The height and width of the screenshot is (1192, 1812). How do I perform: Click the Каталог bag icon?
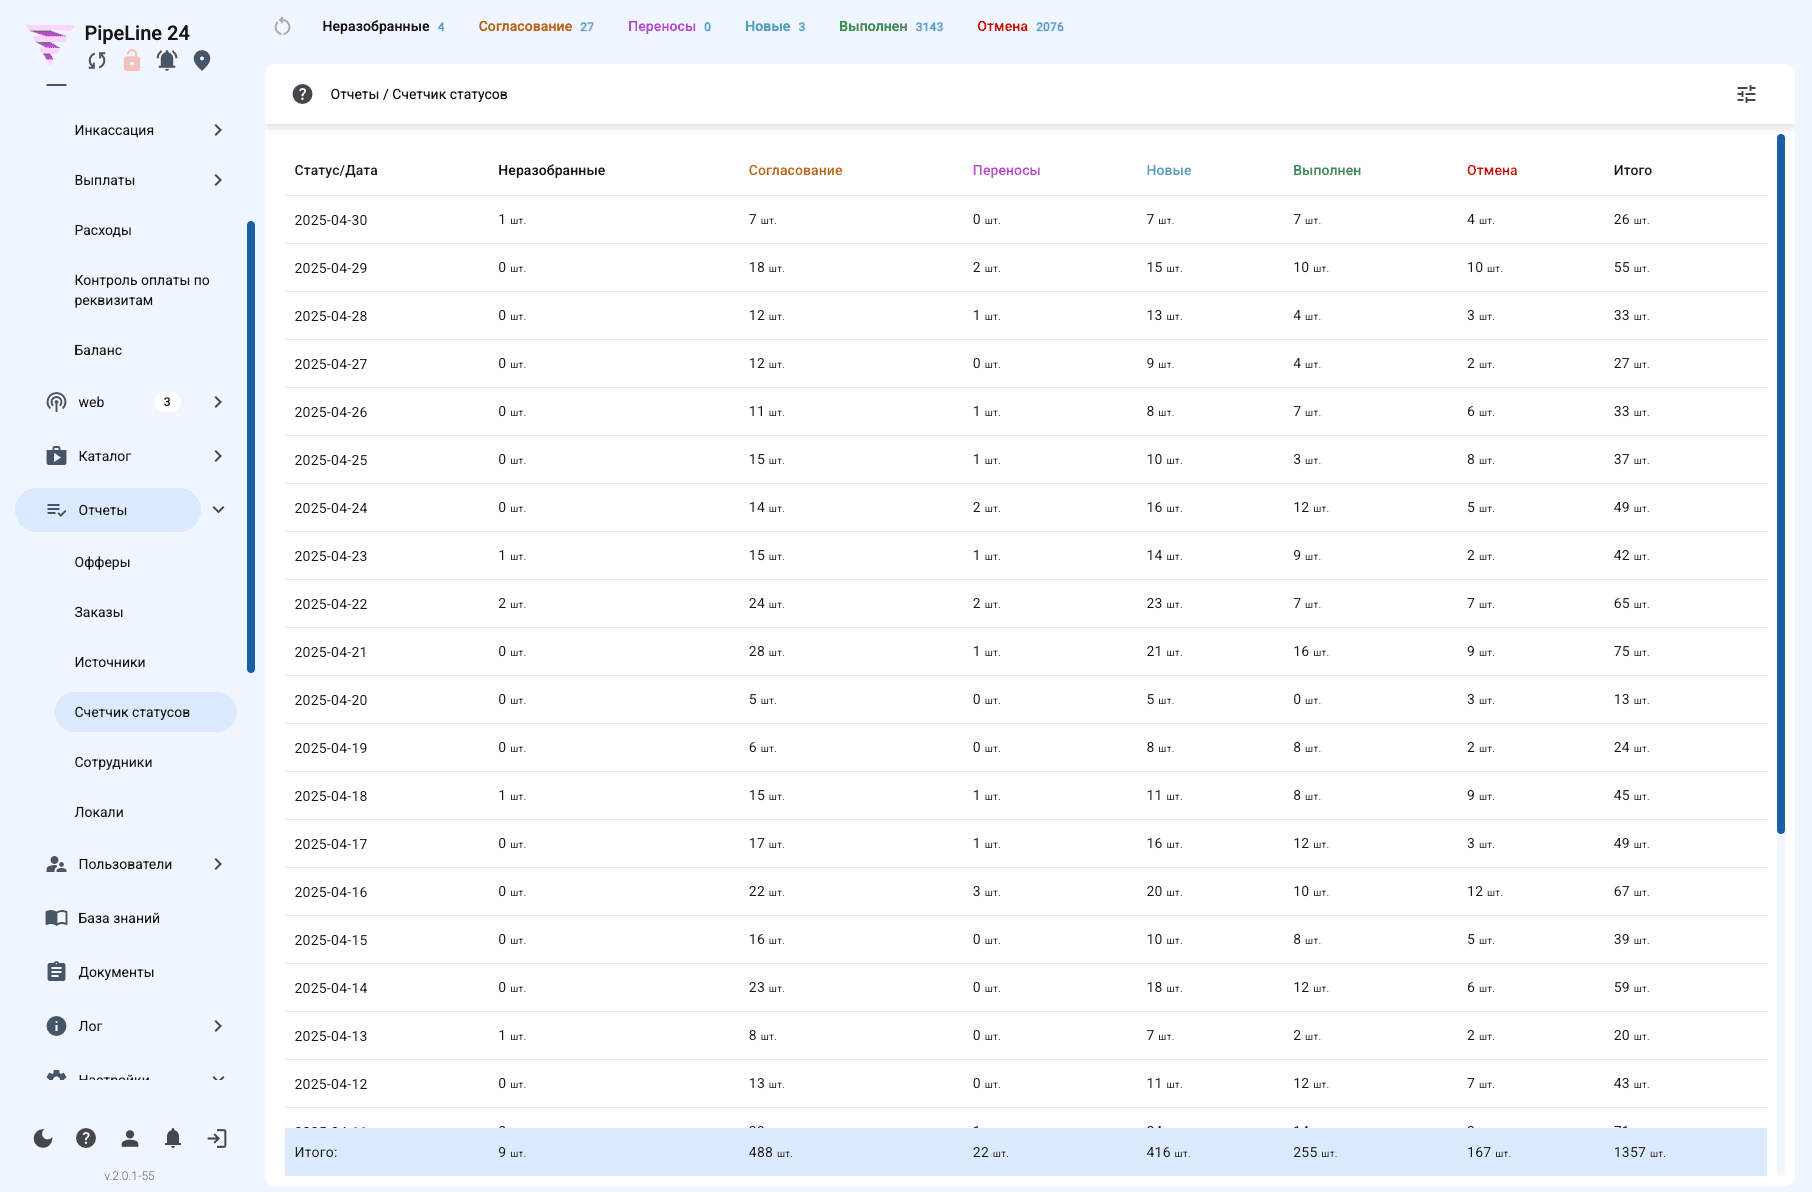coord(56,456)
